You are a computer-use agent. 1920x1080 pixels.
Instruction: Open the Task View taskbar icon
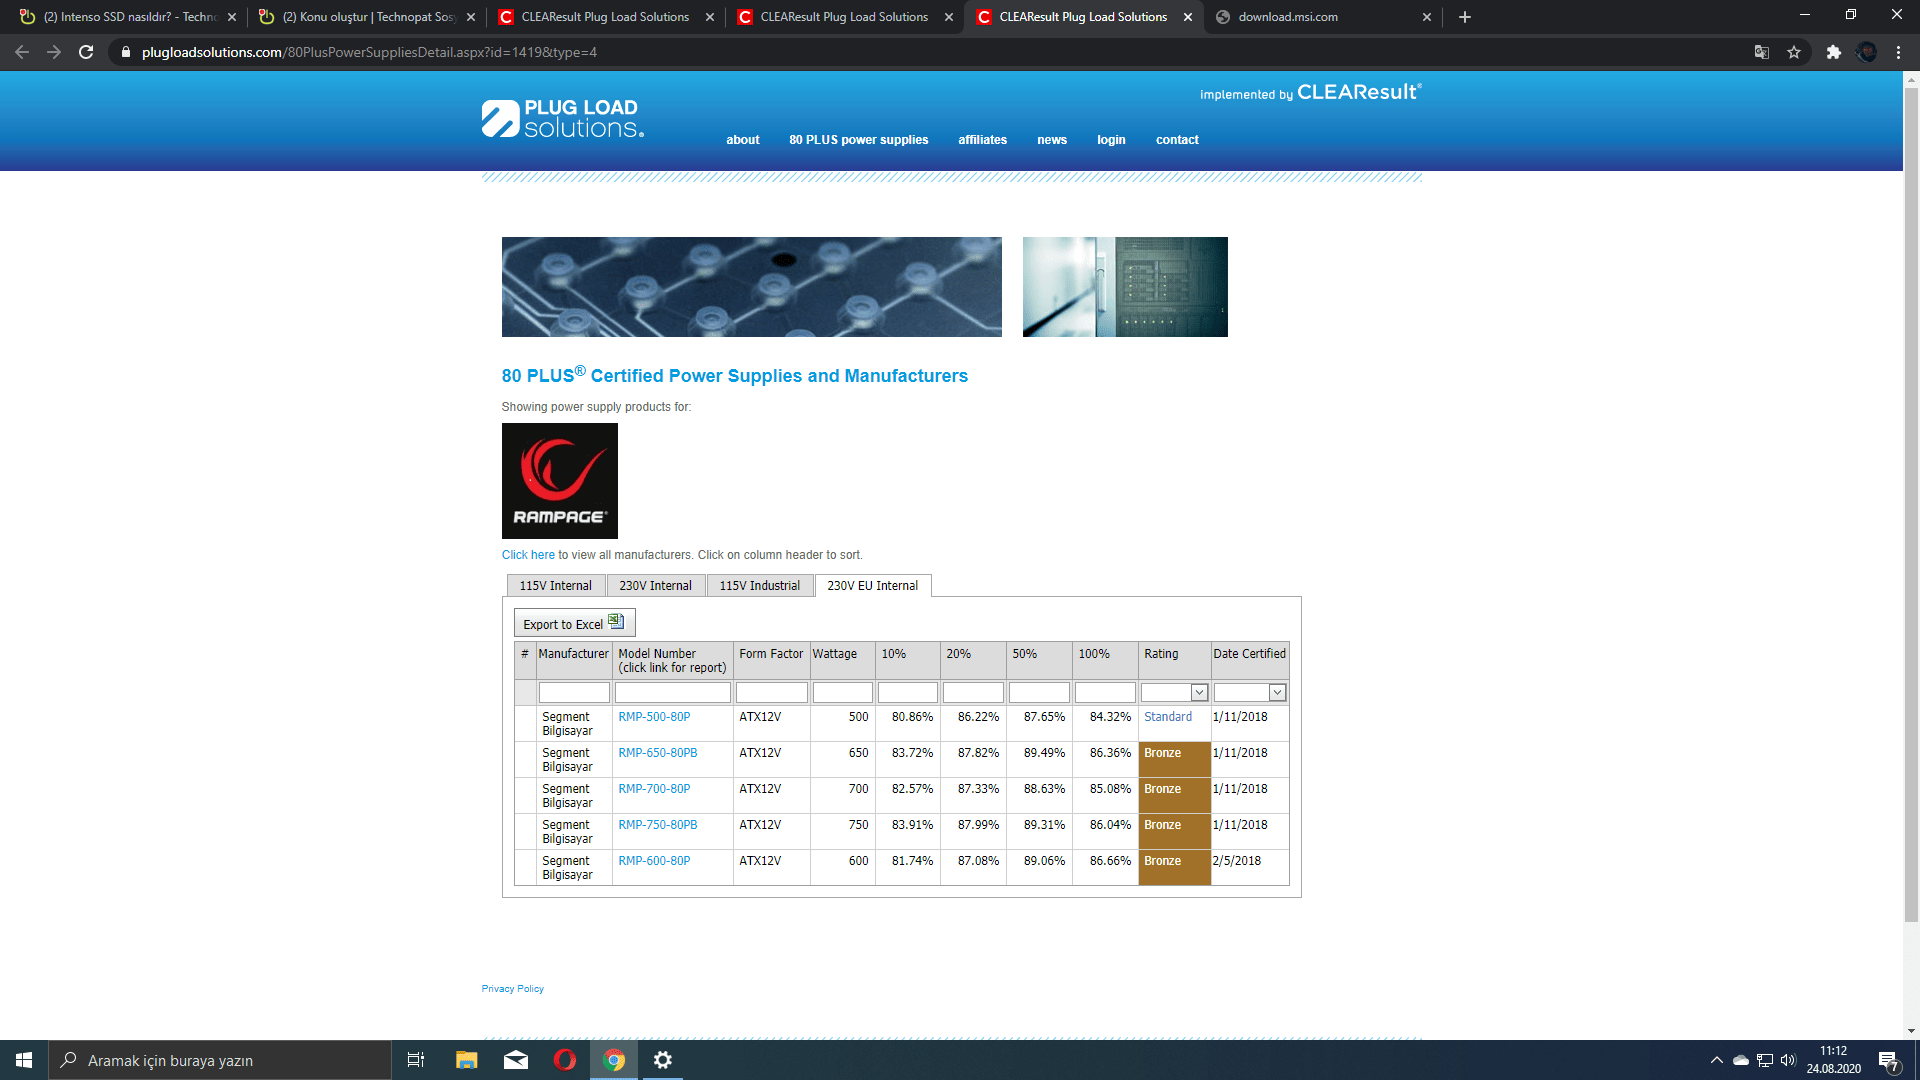[x=416, y=1060]
